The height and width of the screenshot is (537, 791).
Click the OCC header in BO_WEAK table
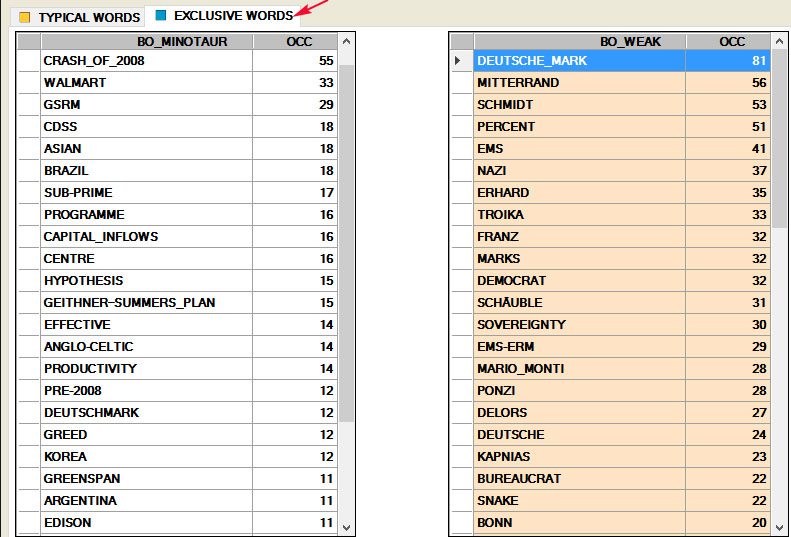pos(728,41)
